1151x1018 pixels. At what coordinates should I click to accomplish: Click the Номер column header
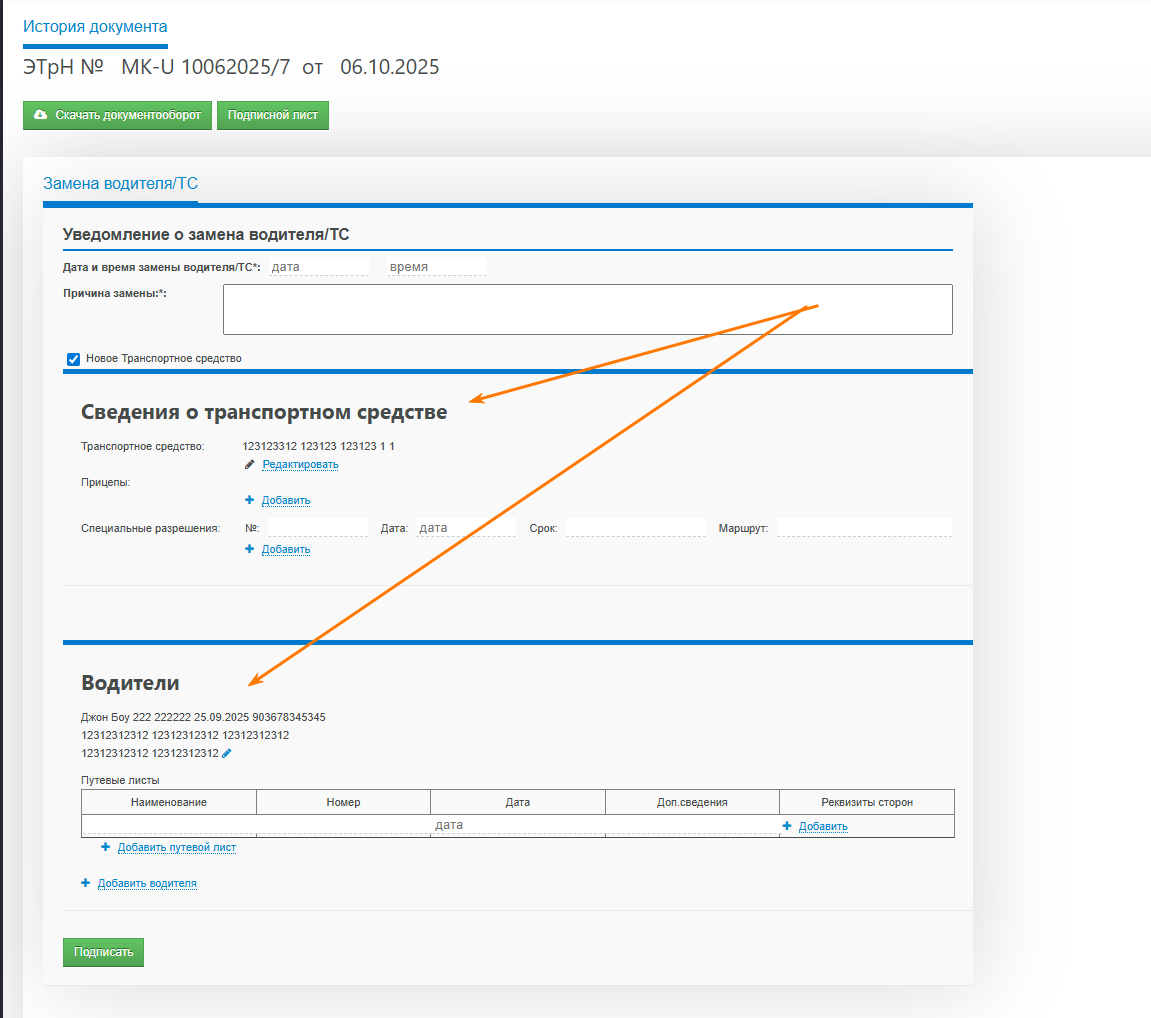(343, 802)
